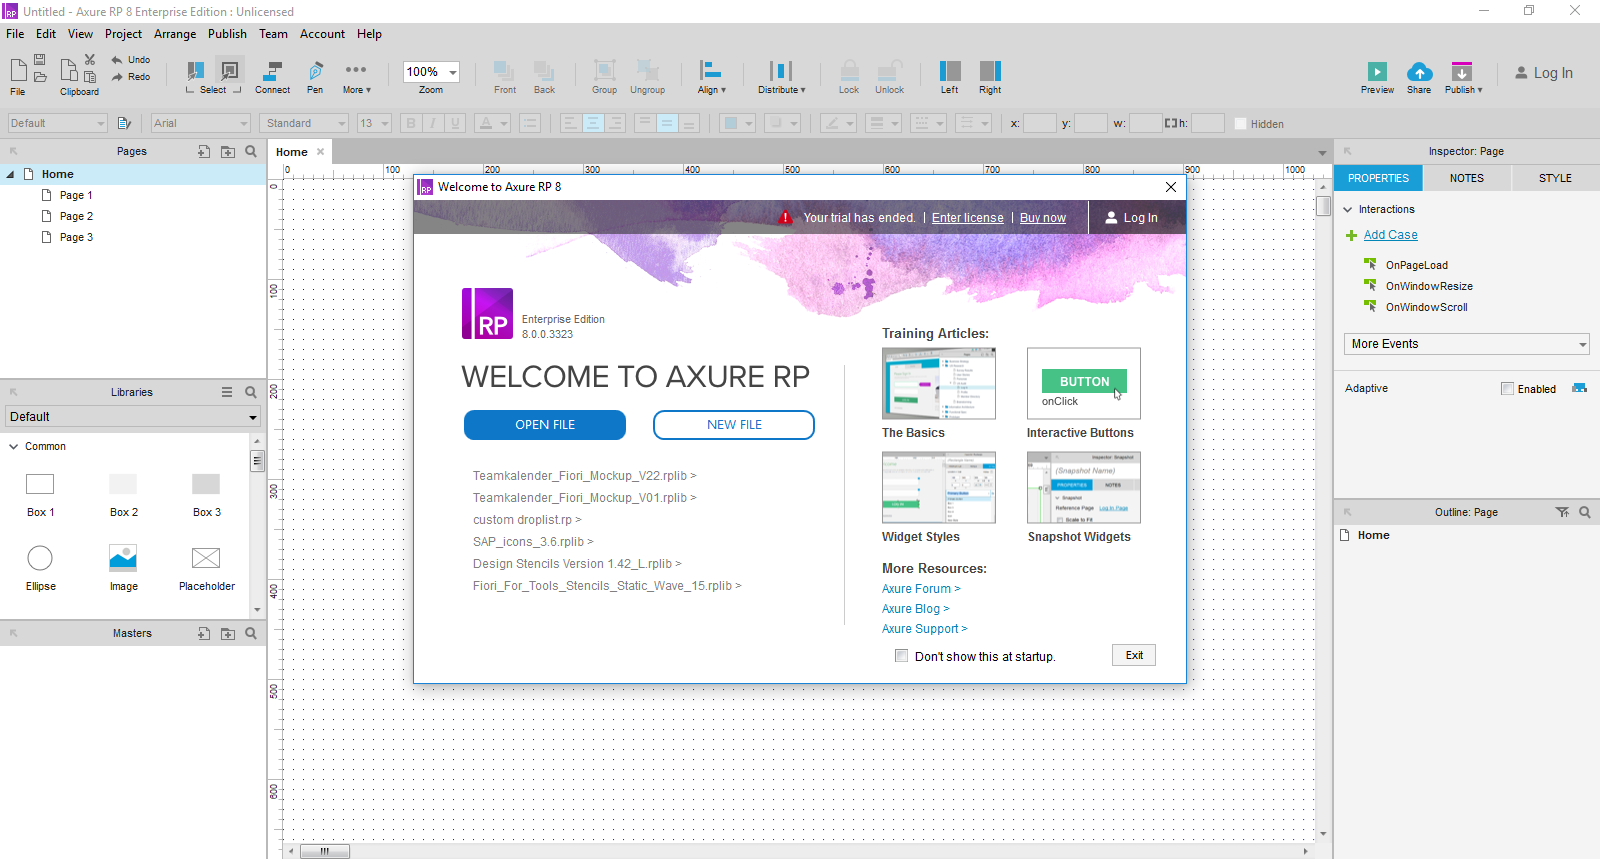Click Add Folder icon in Pages panel
The height and width of the screenshot is (859, 1600).
228,151
